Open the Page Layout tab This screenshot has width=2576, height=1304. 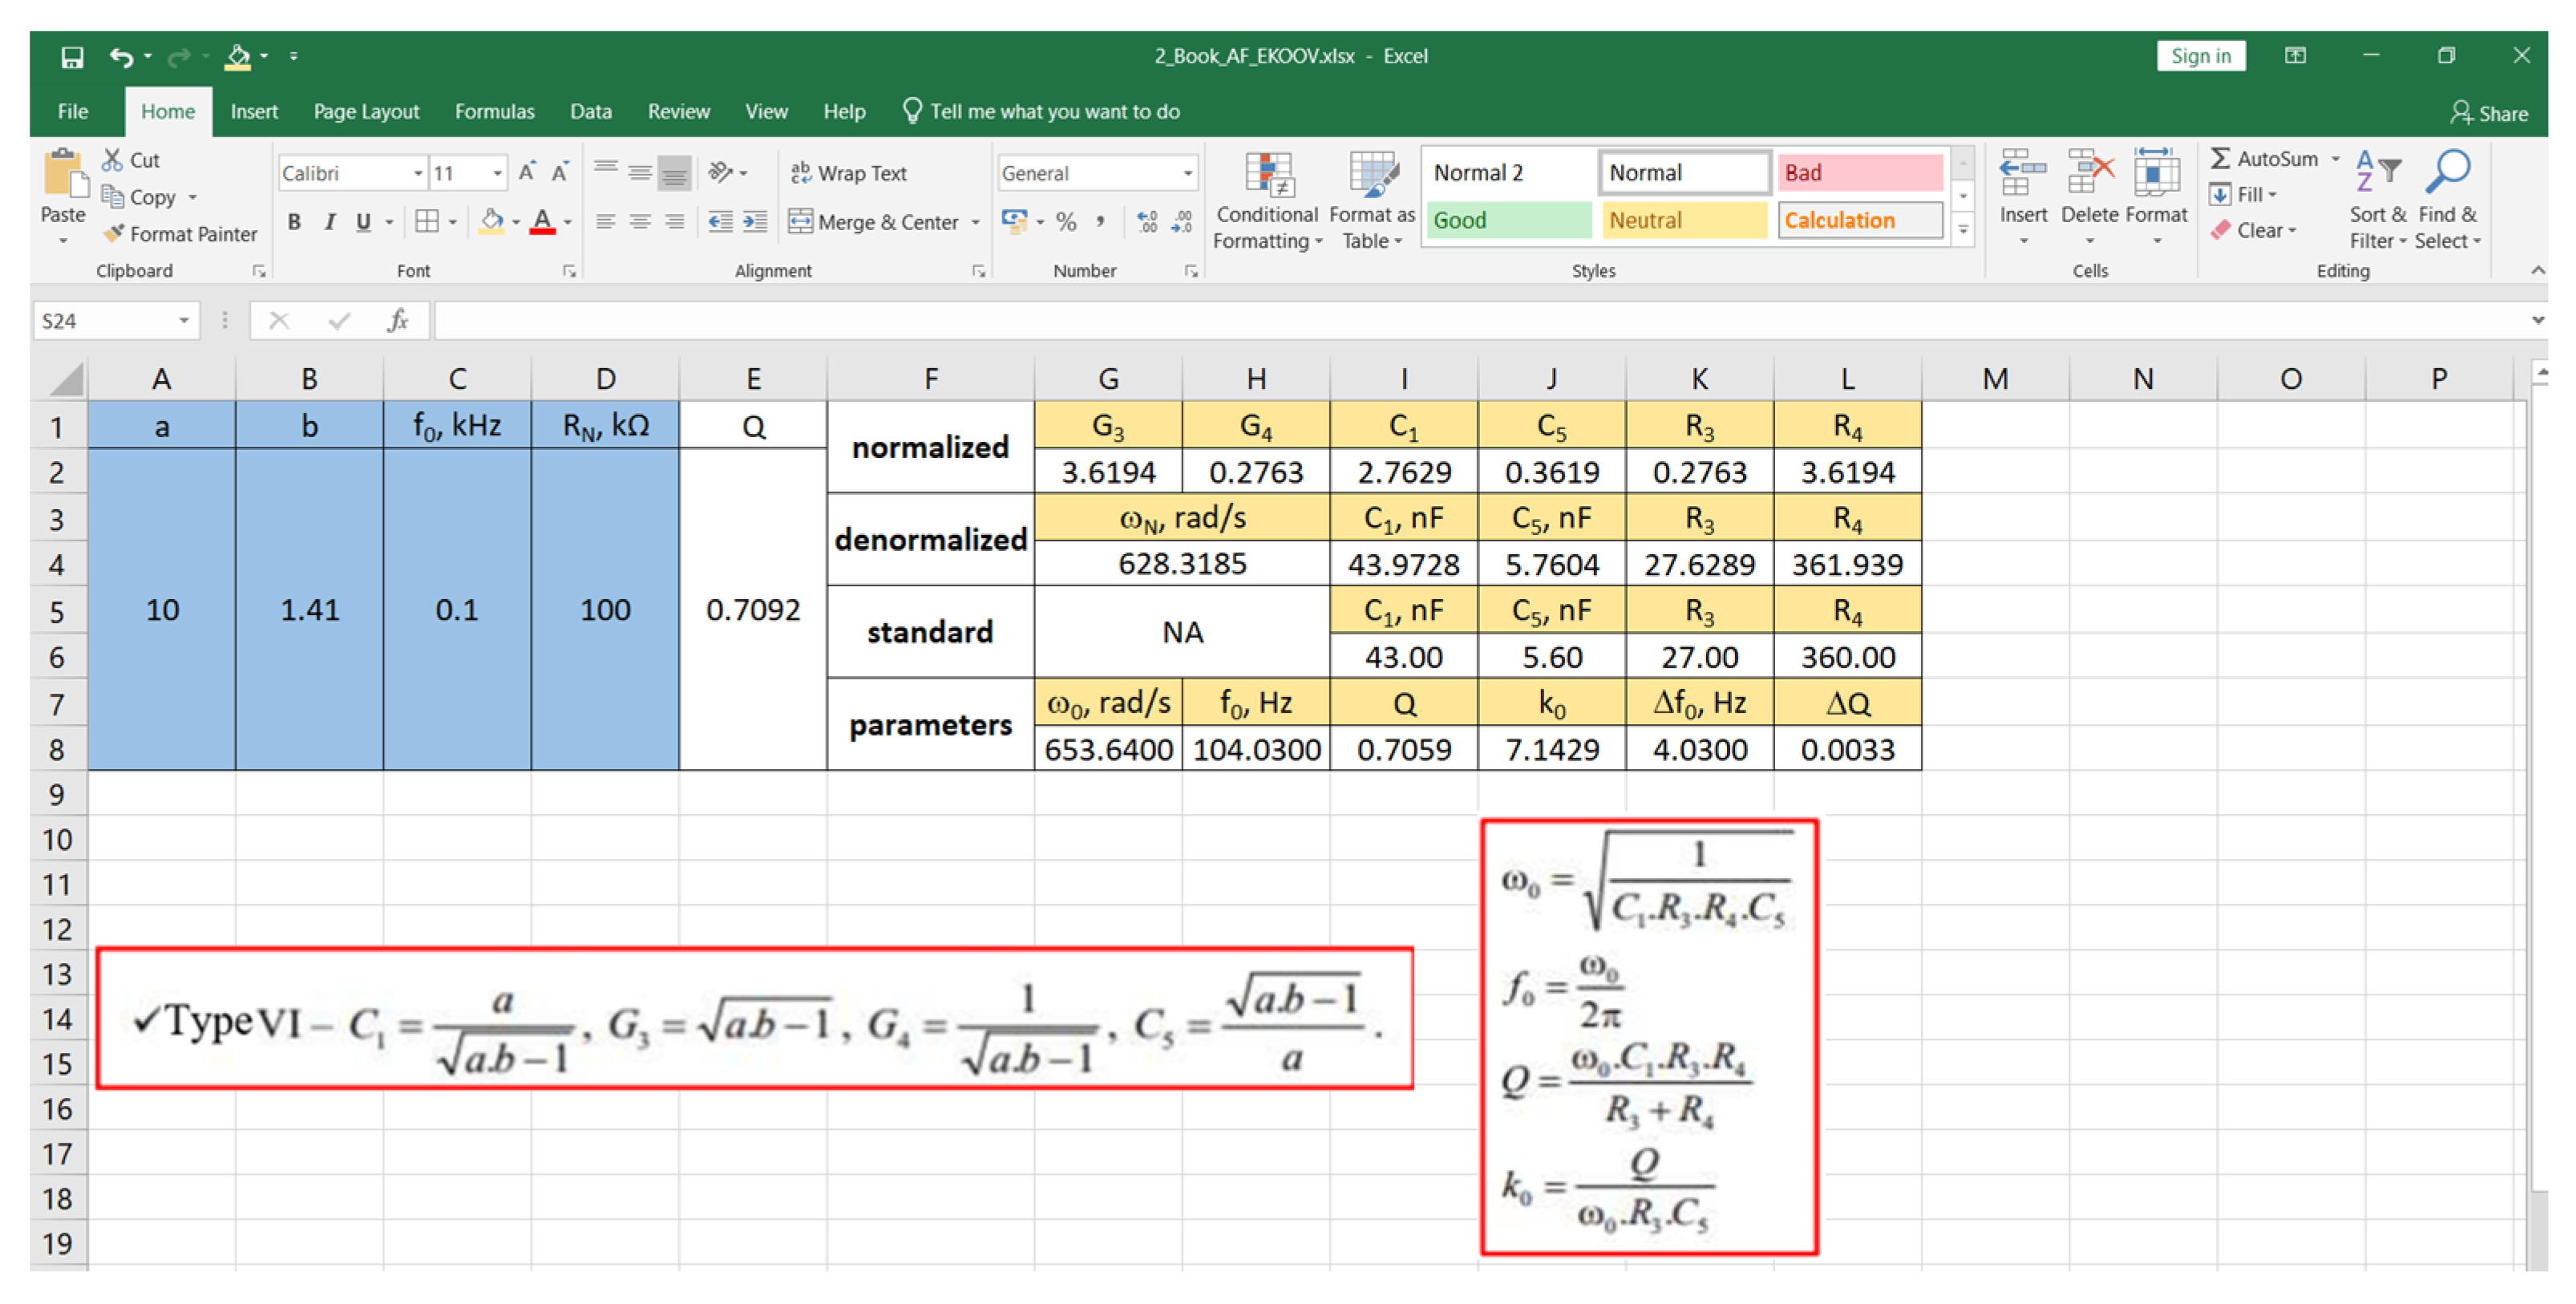pos(366,112)
